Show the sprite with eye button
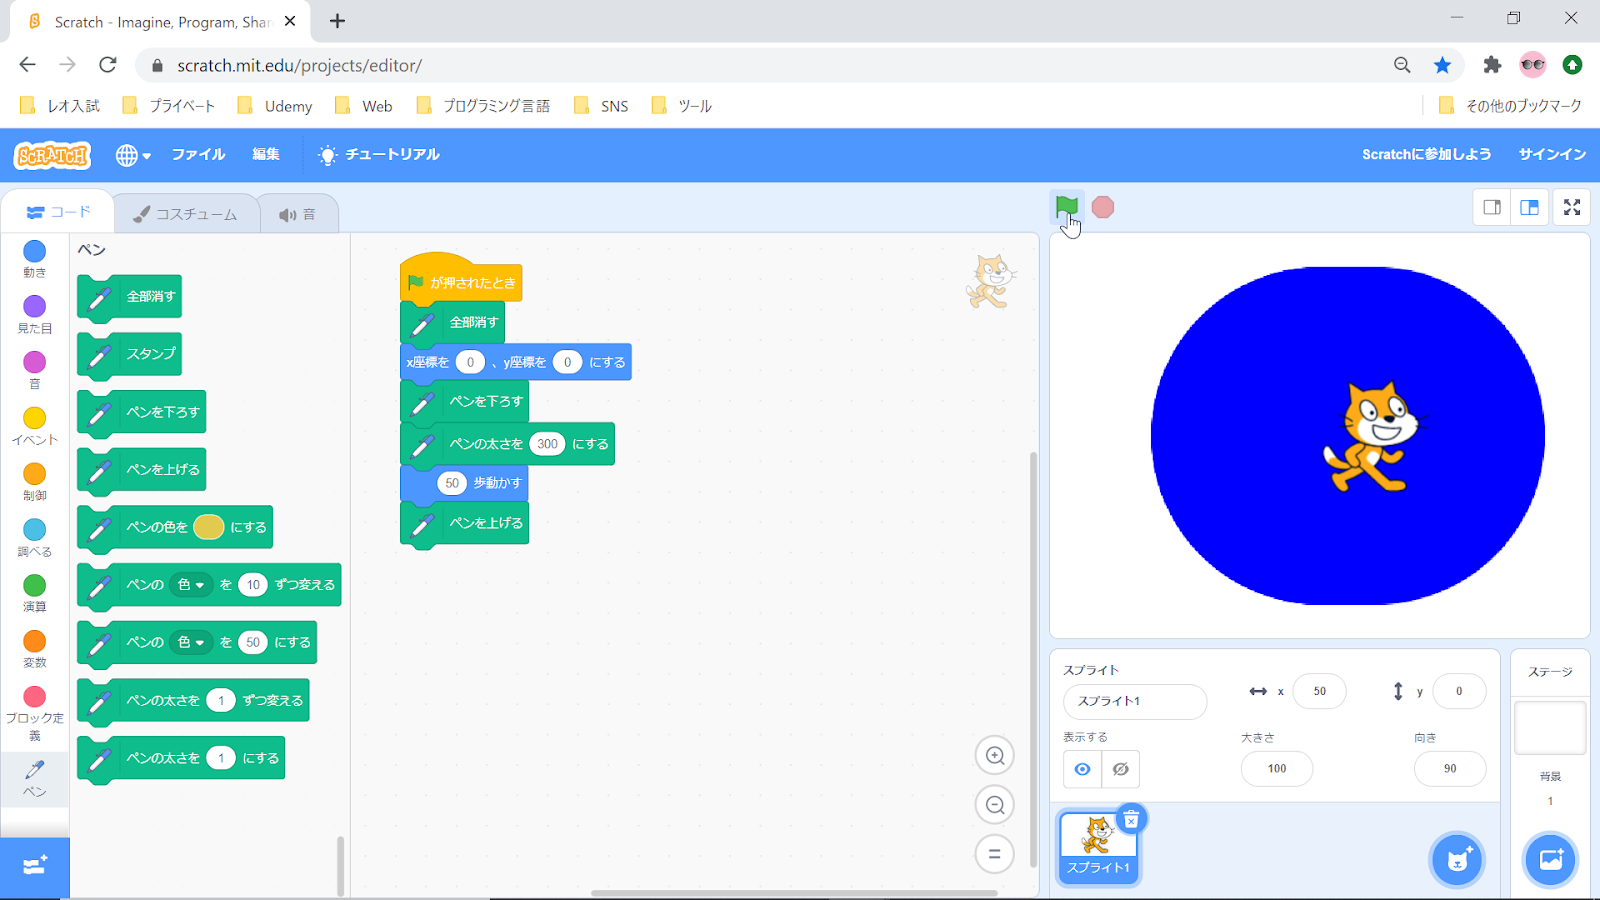 pyautogui.click(x=1082, y=769)
